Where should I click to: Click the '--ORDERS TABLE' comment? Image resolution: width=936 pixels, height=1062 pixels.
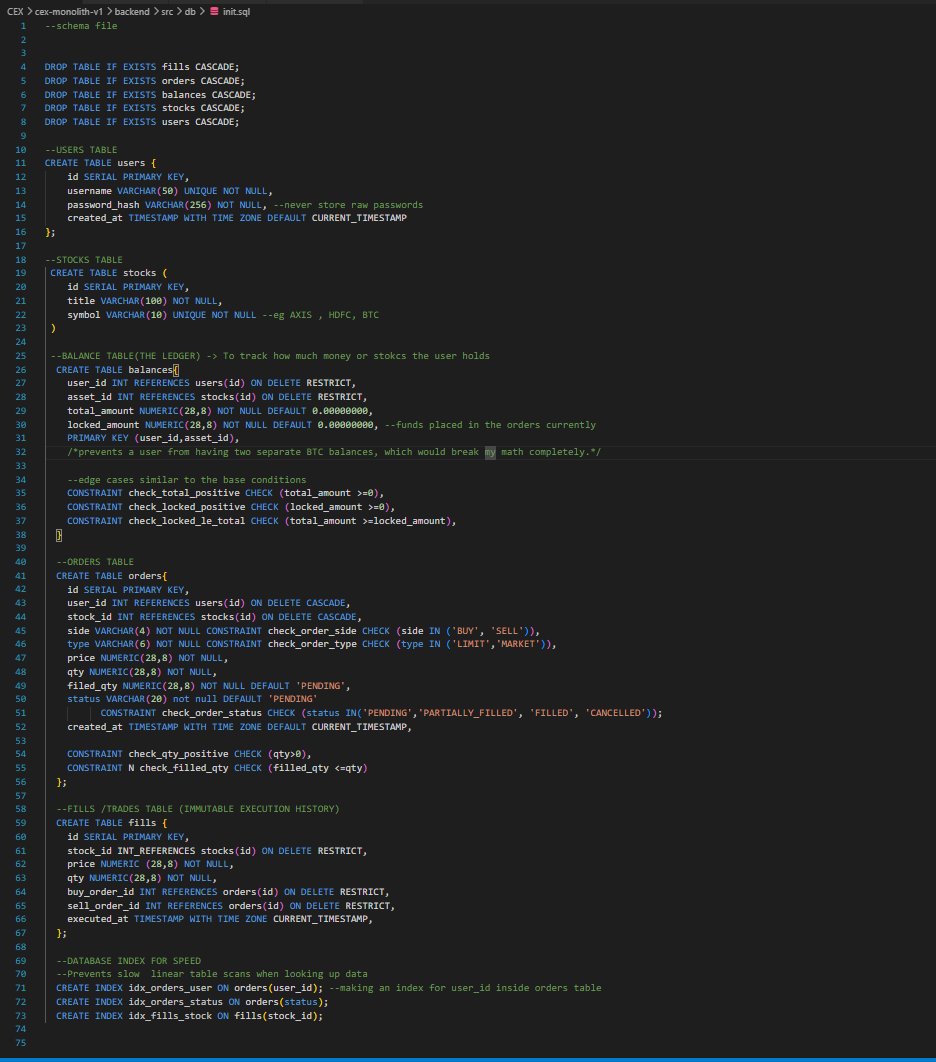(x=95, y=562)
